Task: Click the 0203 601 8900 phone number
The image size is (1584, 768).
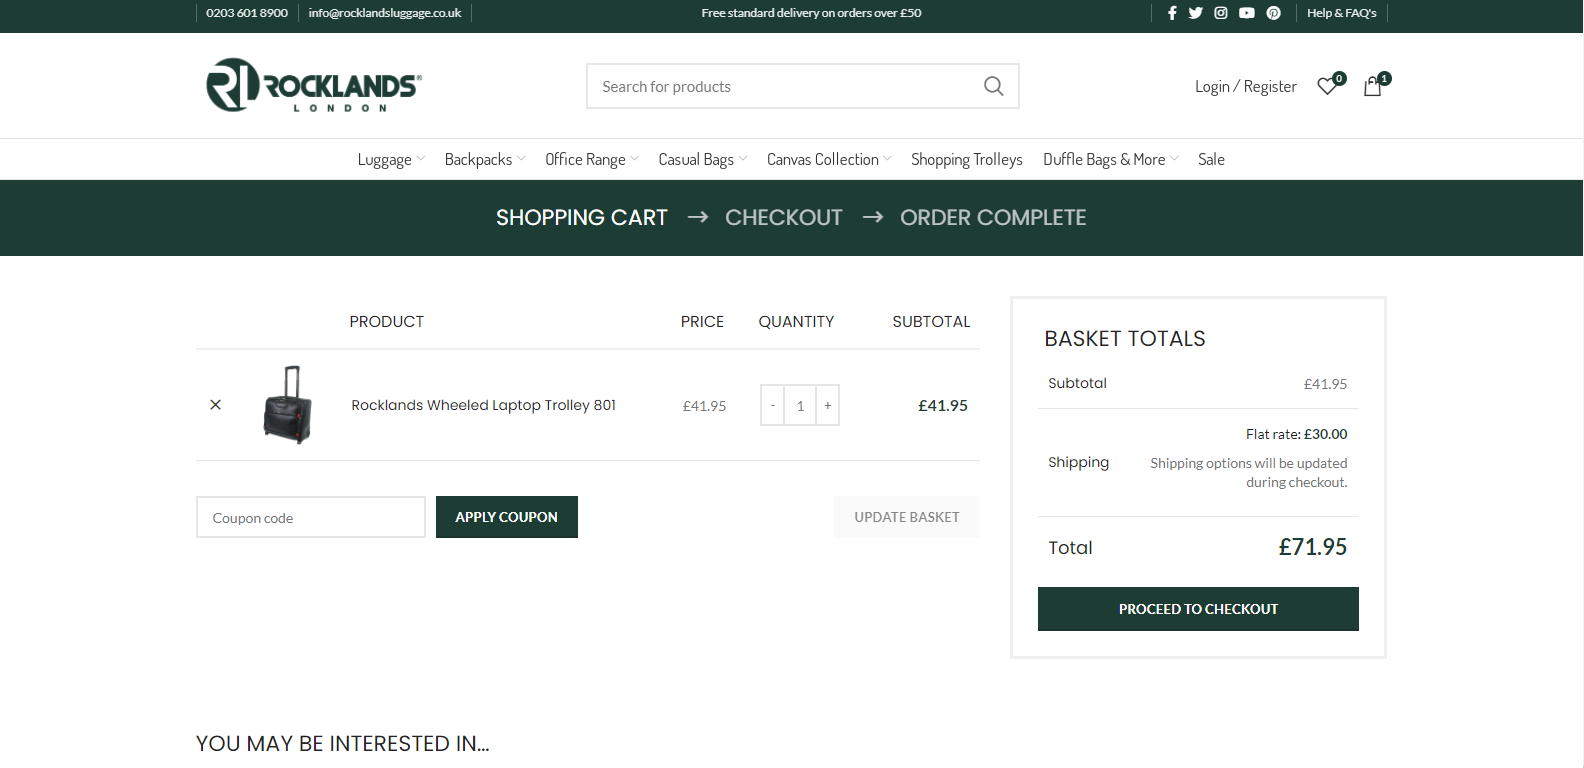Action: [x=247, y=13]
